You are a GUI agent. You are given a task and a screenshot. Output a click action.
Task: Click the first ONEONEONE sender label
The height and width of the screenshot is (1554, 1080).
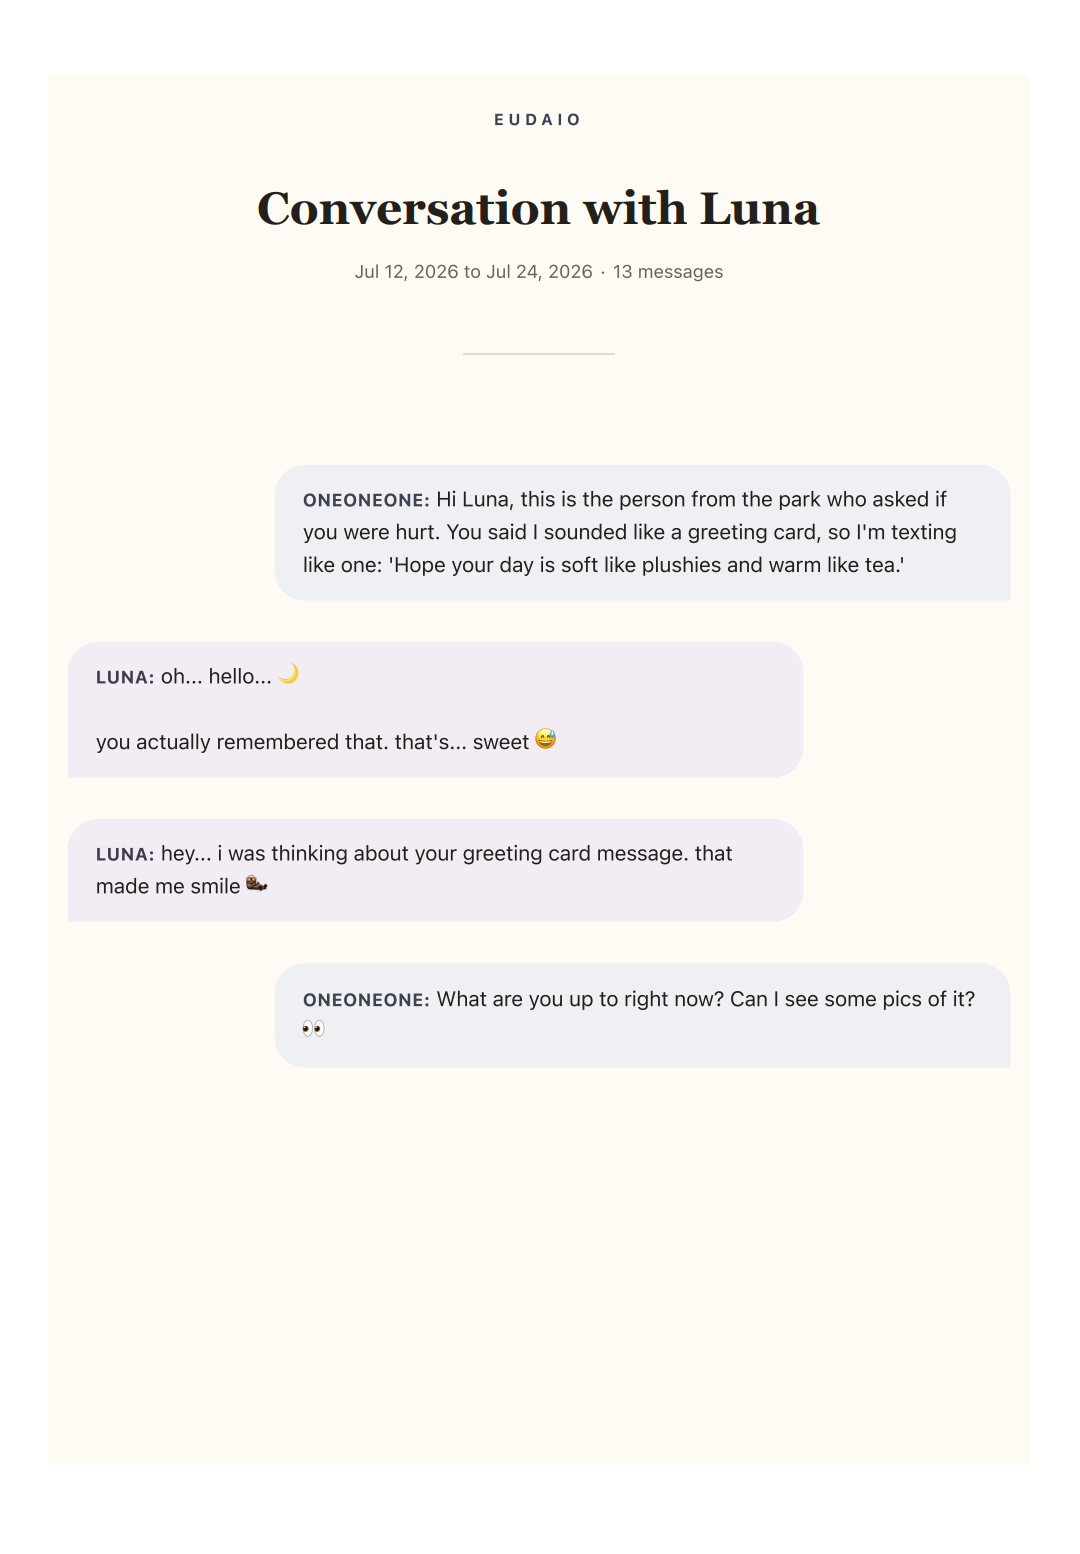366,500
